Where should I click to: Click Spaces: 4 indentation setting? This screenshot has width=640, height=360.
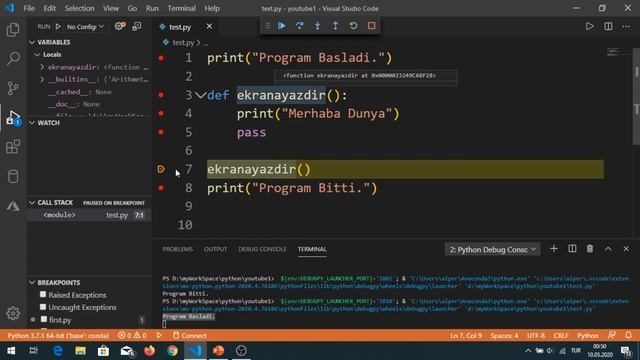pos(504,336)
